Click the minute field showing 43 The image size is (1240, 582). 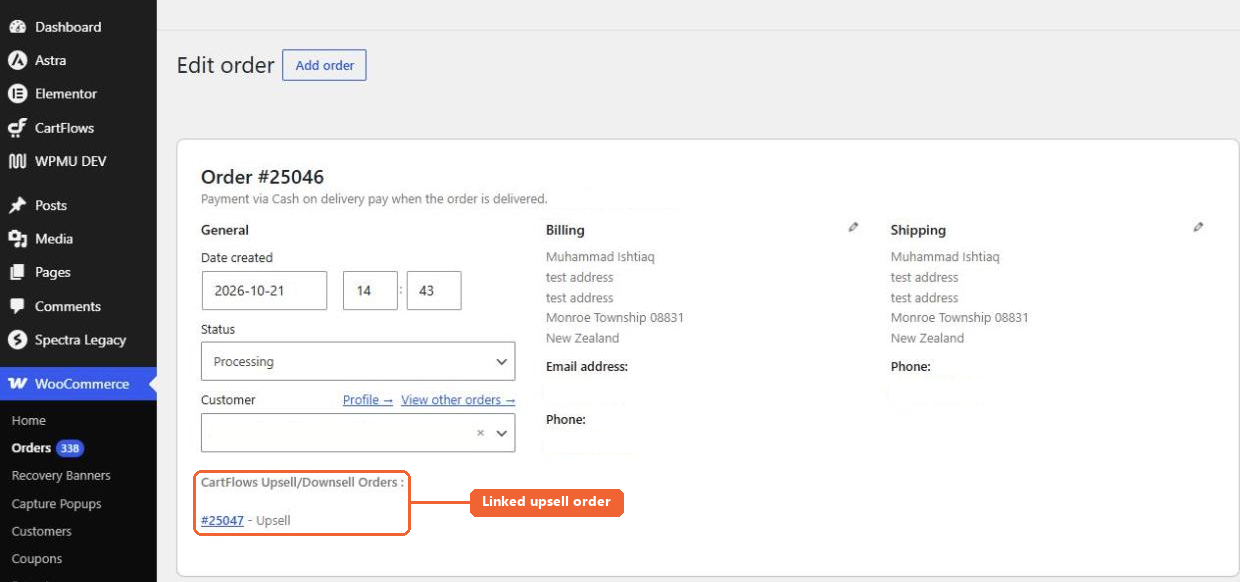[x=434, y=290]
